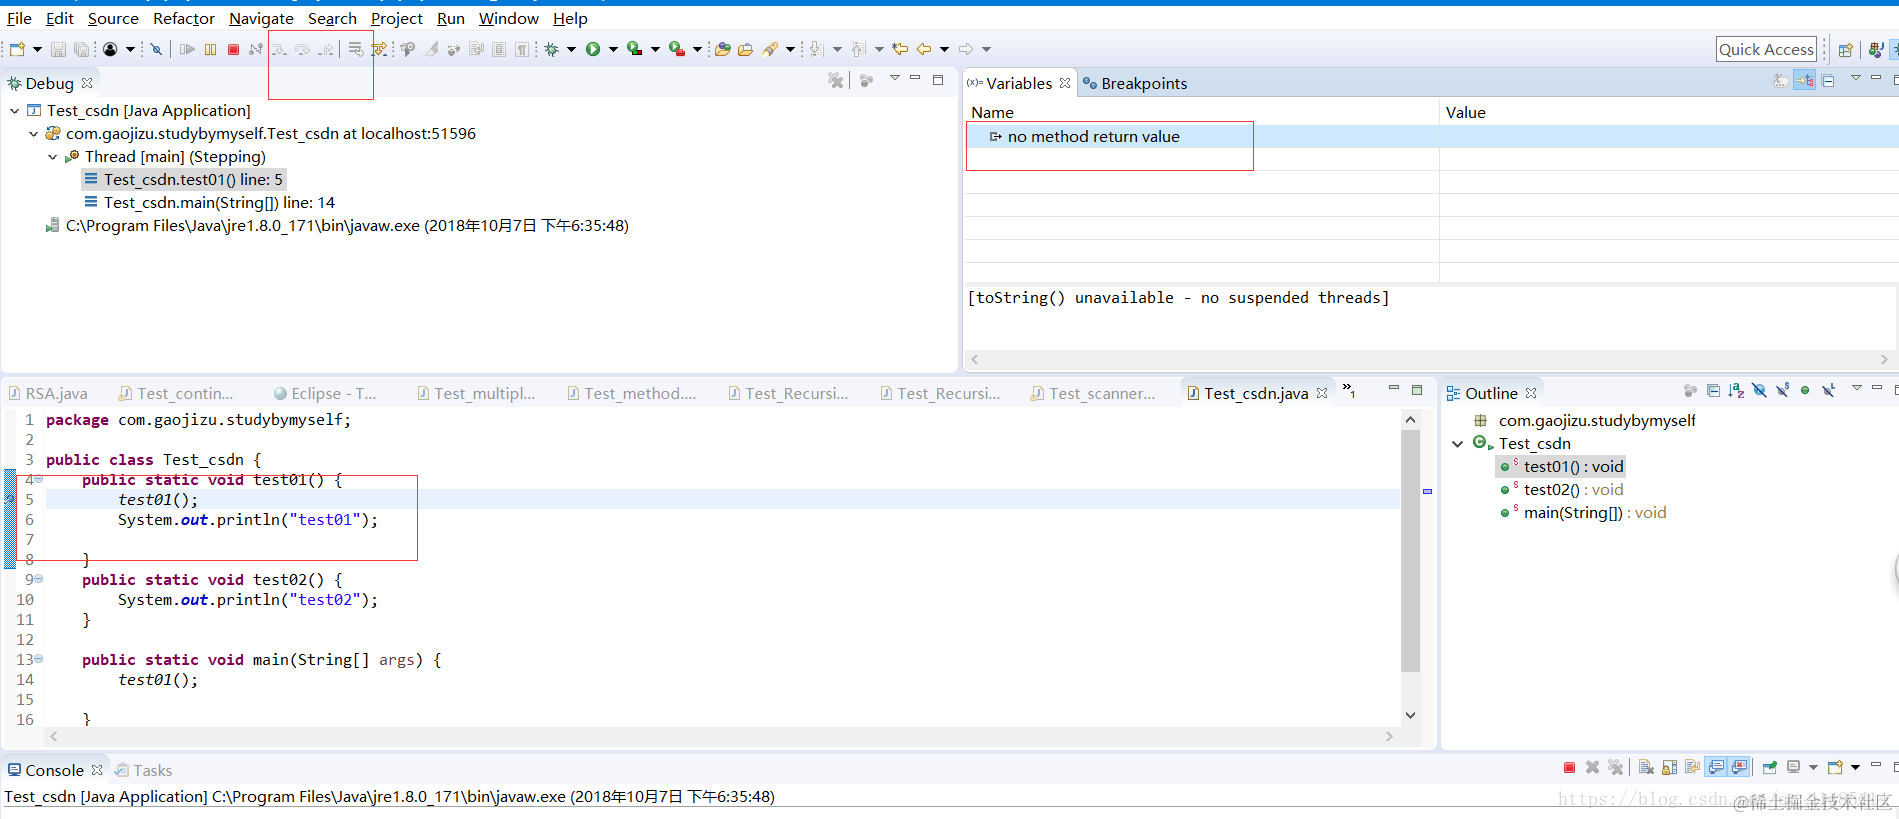Screen dimensions: 1899x819
Task: Open Debug launch dropdown arrow
Action: (571, 49)
